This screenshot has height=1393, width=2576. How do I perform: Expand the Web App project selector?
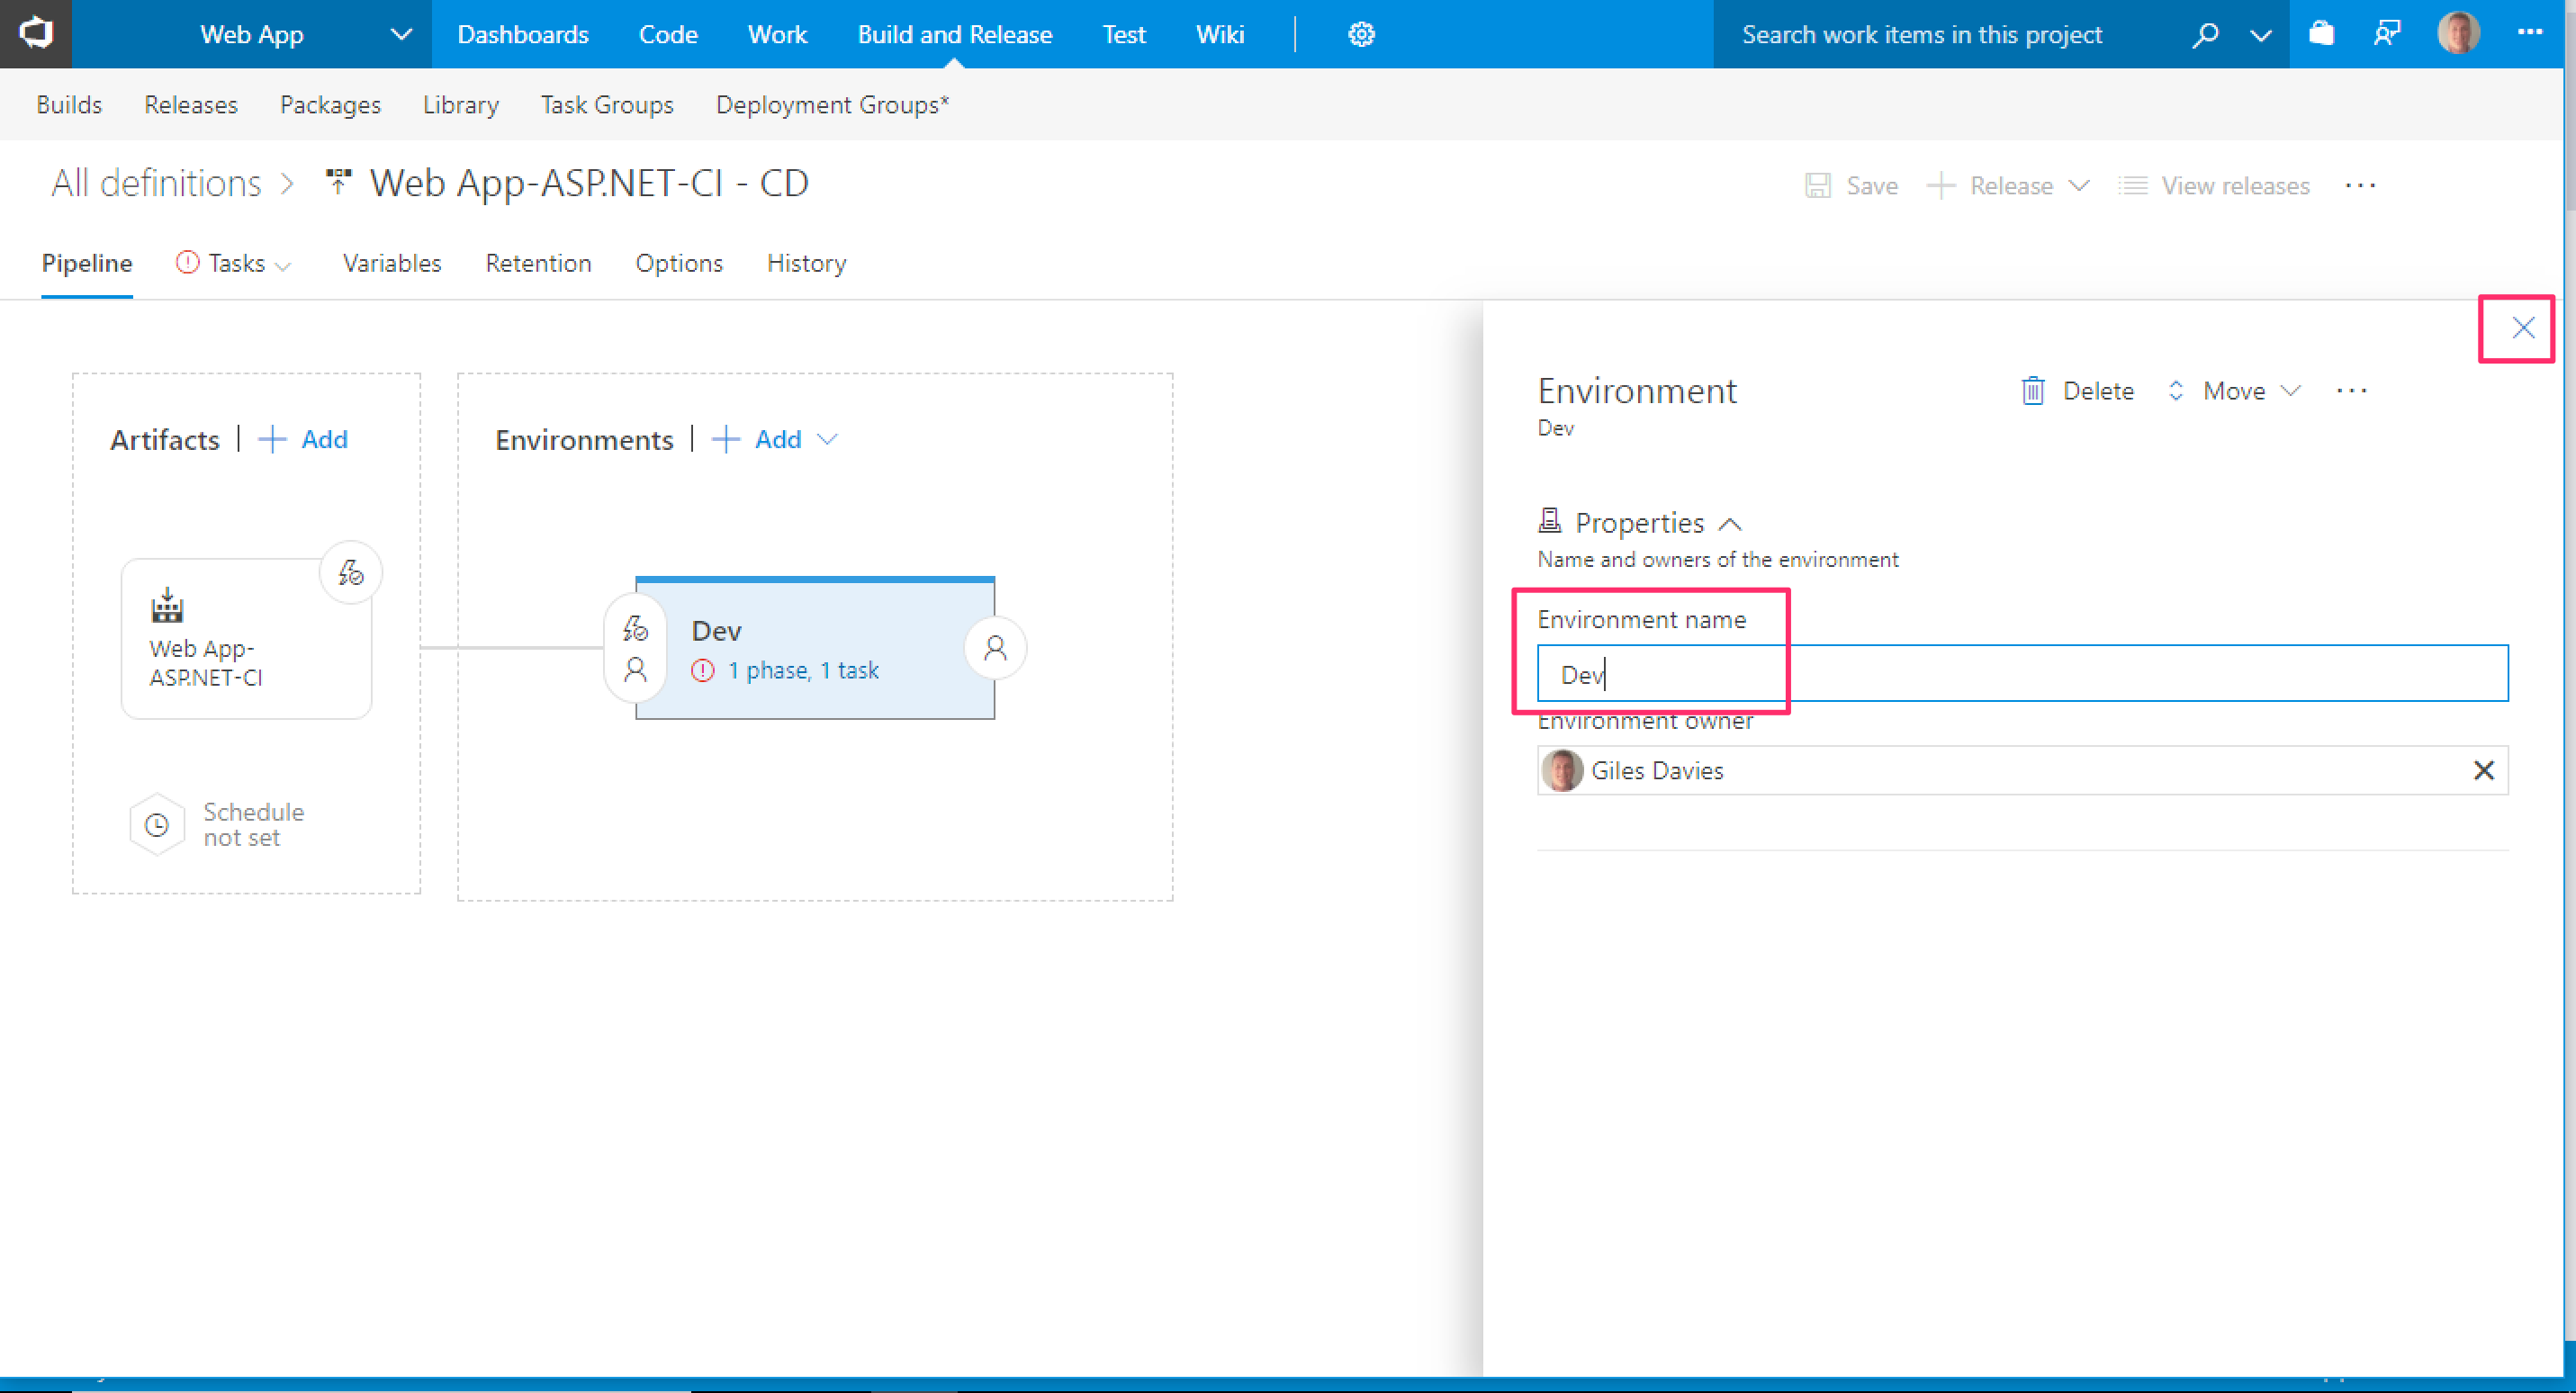(401, 35)
